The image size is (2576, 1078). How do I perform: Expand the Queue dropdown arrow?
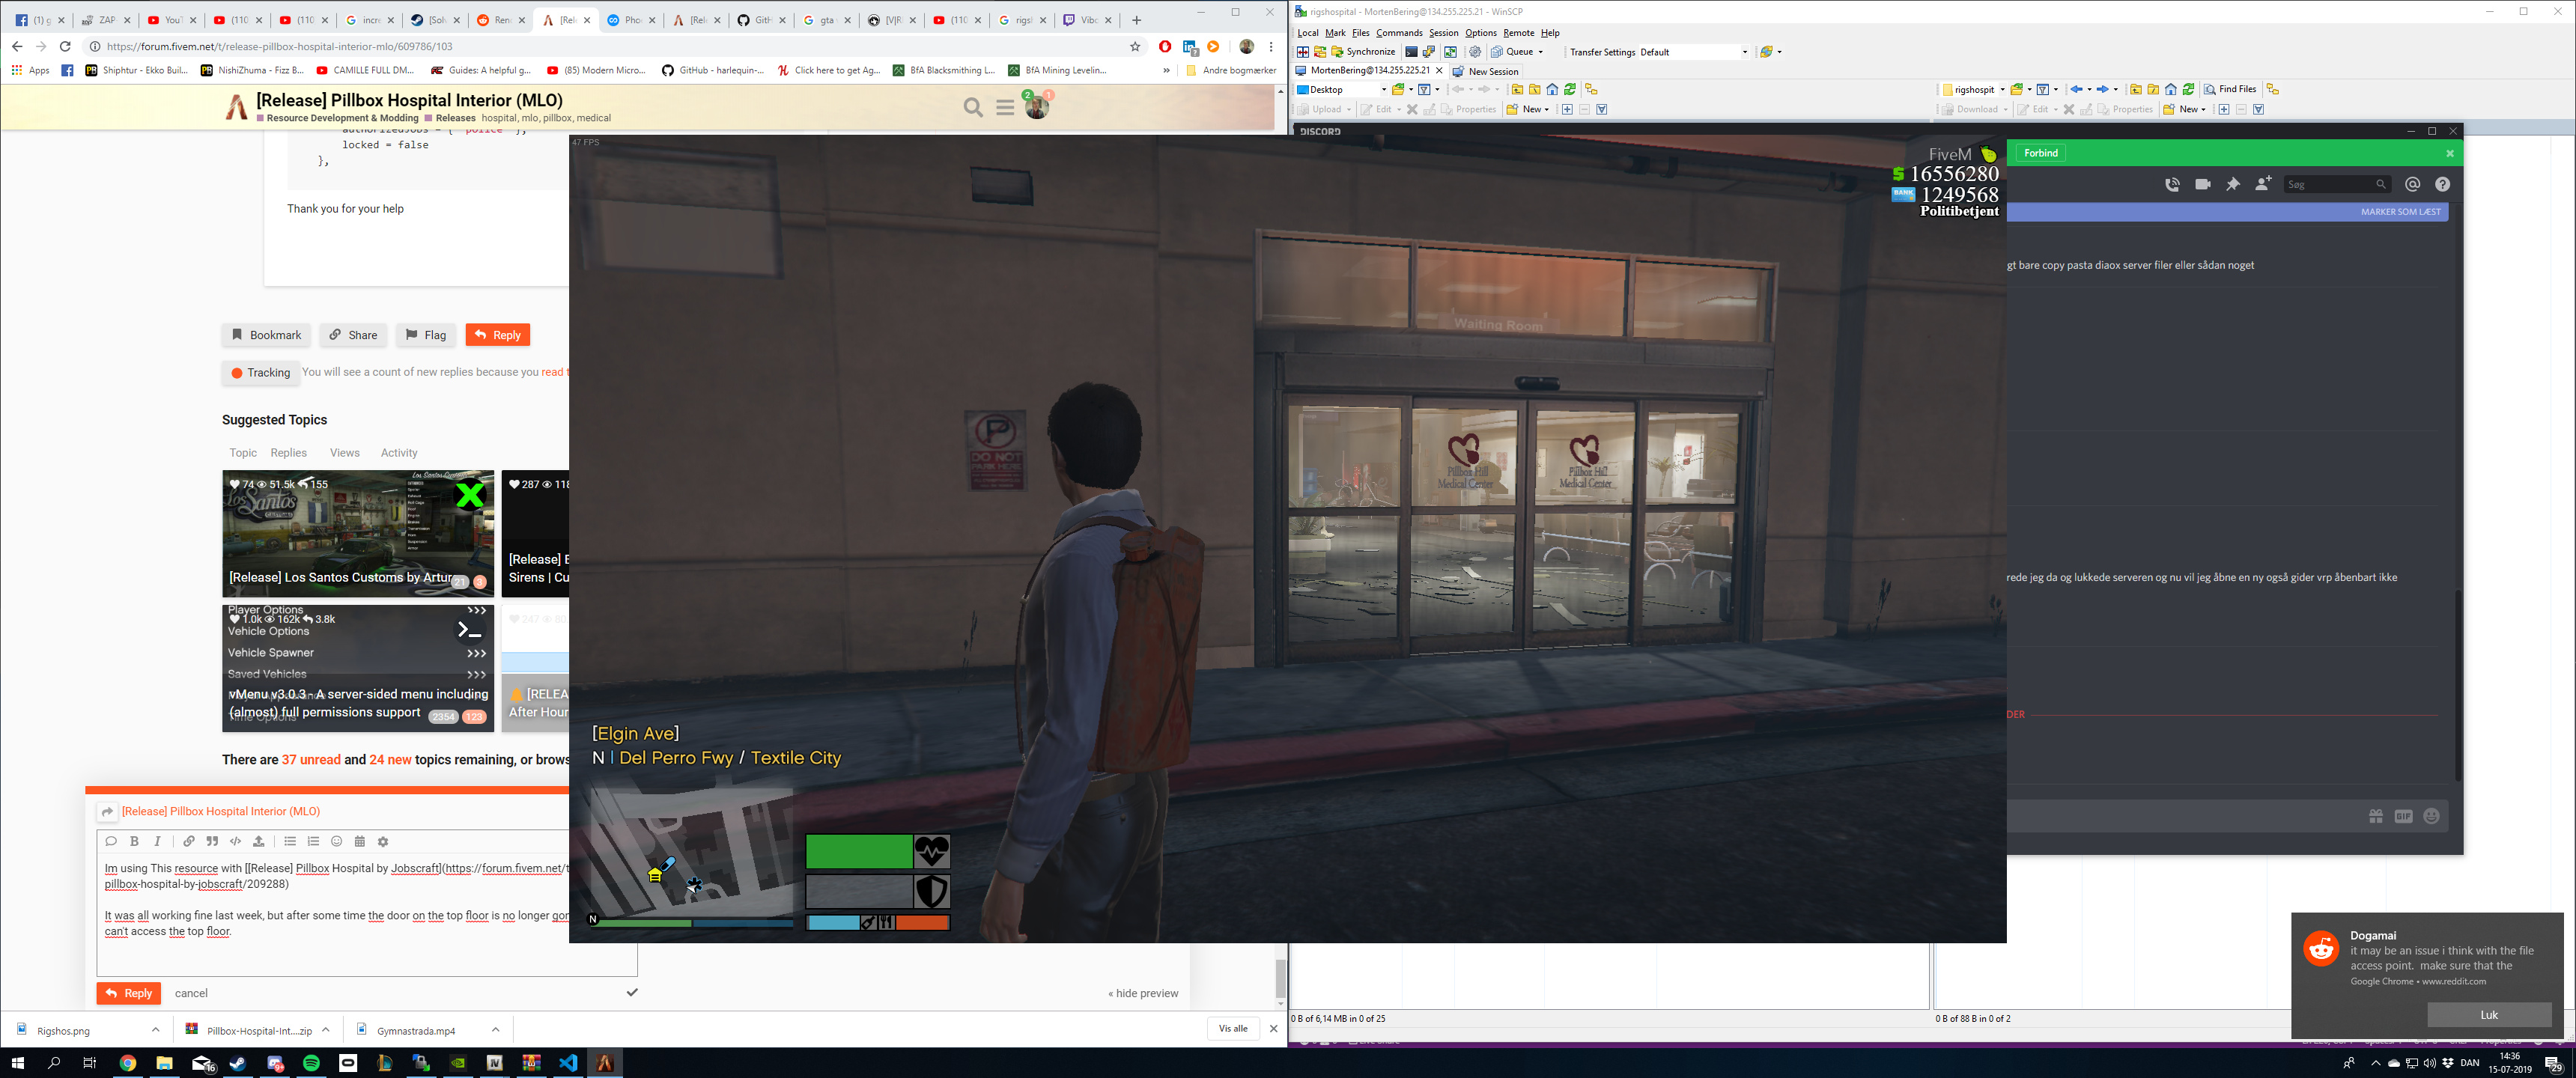tap(1540, 52)
